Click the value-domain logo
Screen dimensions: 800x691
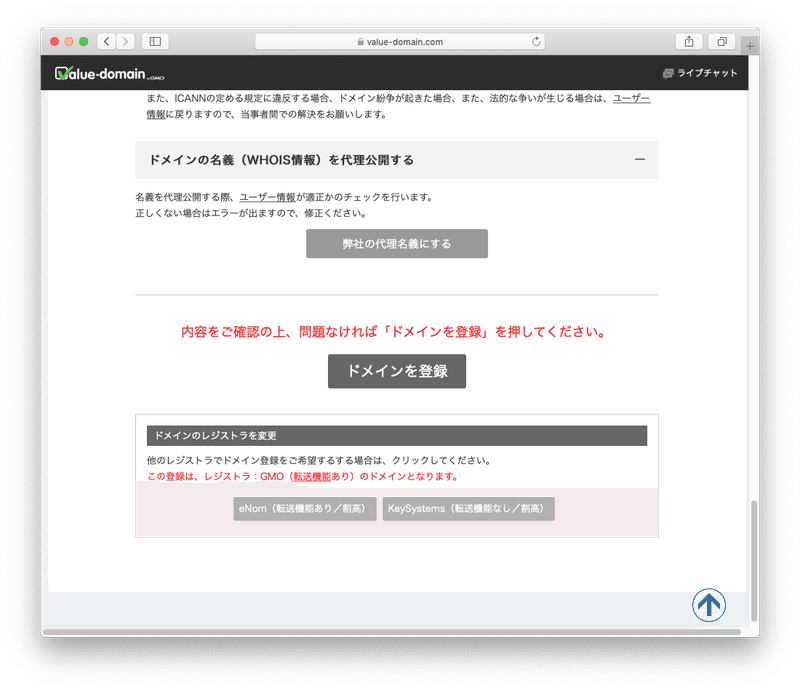tap(109, 73)
